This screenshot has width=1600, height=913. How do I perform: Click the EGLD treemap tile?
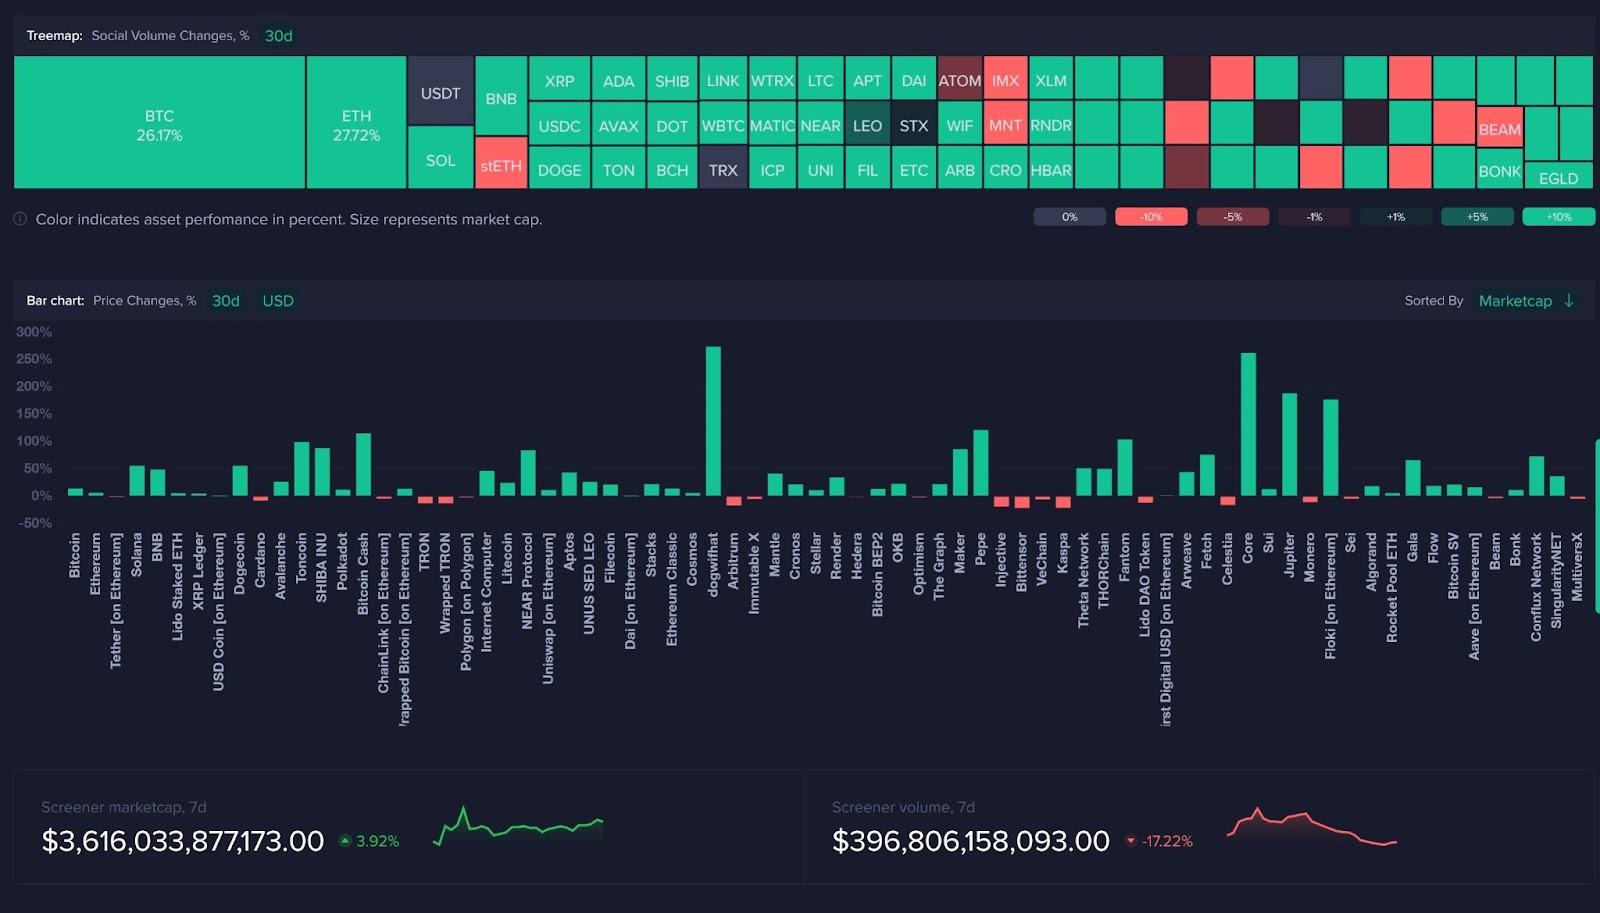(x=1559, y=175)
